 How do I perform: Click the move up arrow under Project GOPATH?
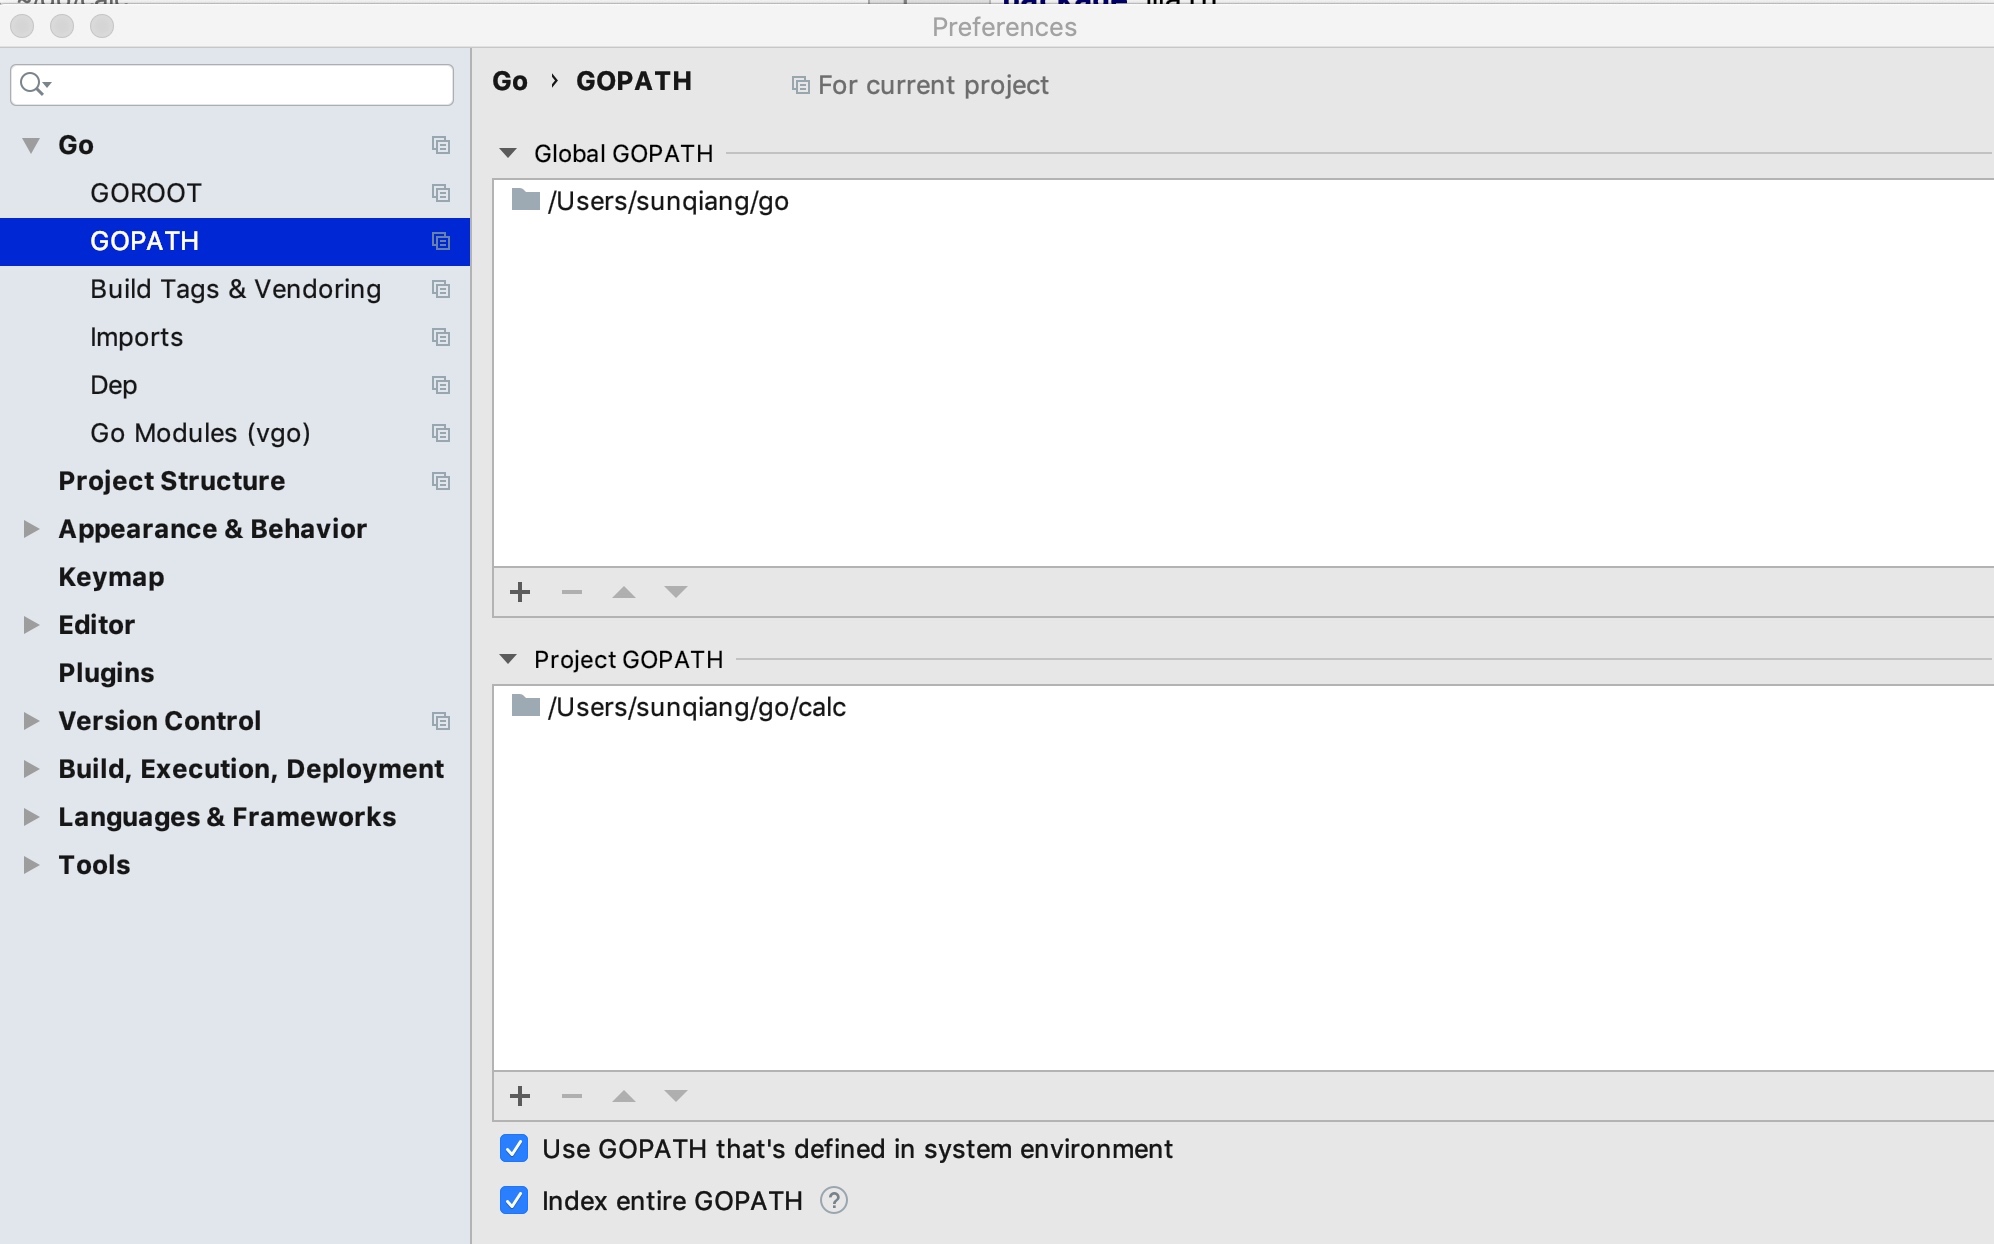[623, 1096]
